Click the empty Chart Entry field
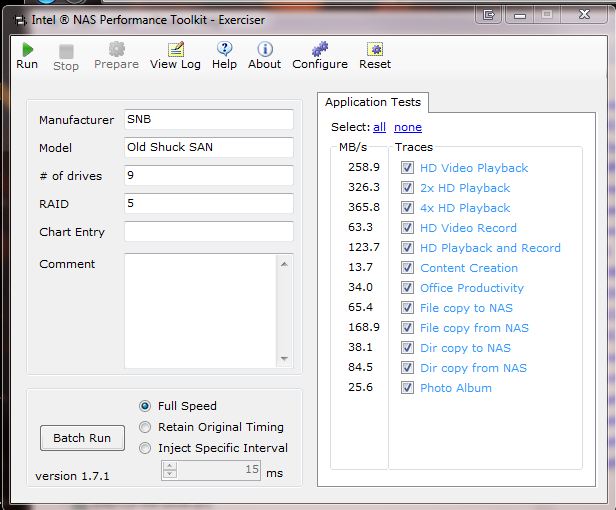The image size is (616, 510). point(209,231)
